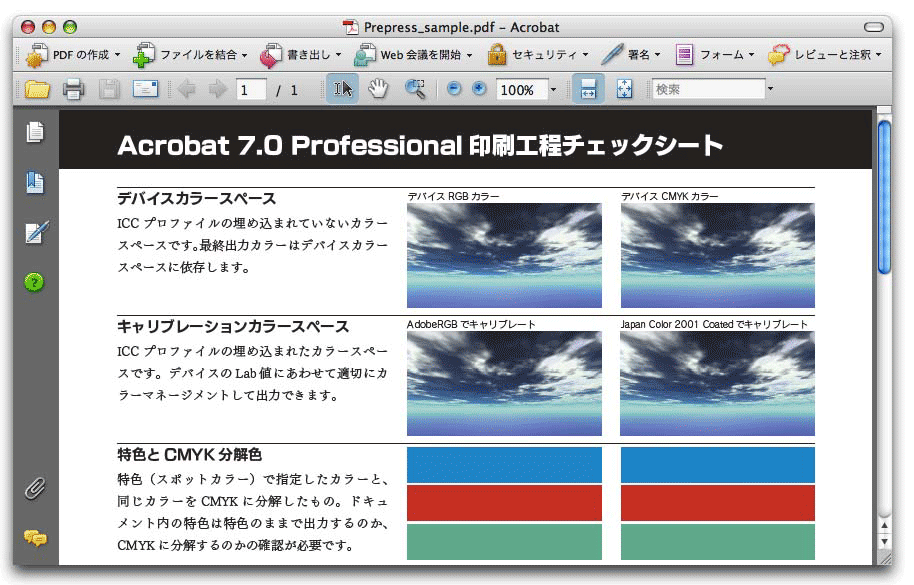Click the toolbar toggle pill button
914x585 pixels.
[873, 27]
